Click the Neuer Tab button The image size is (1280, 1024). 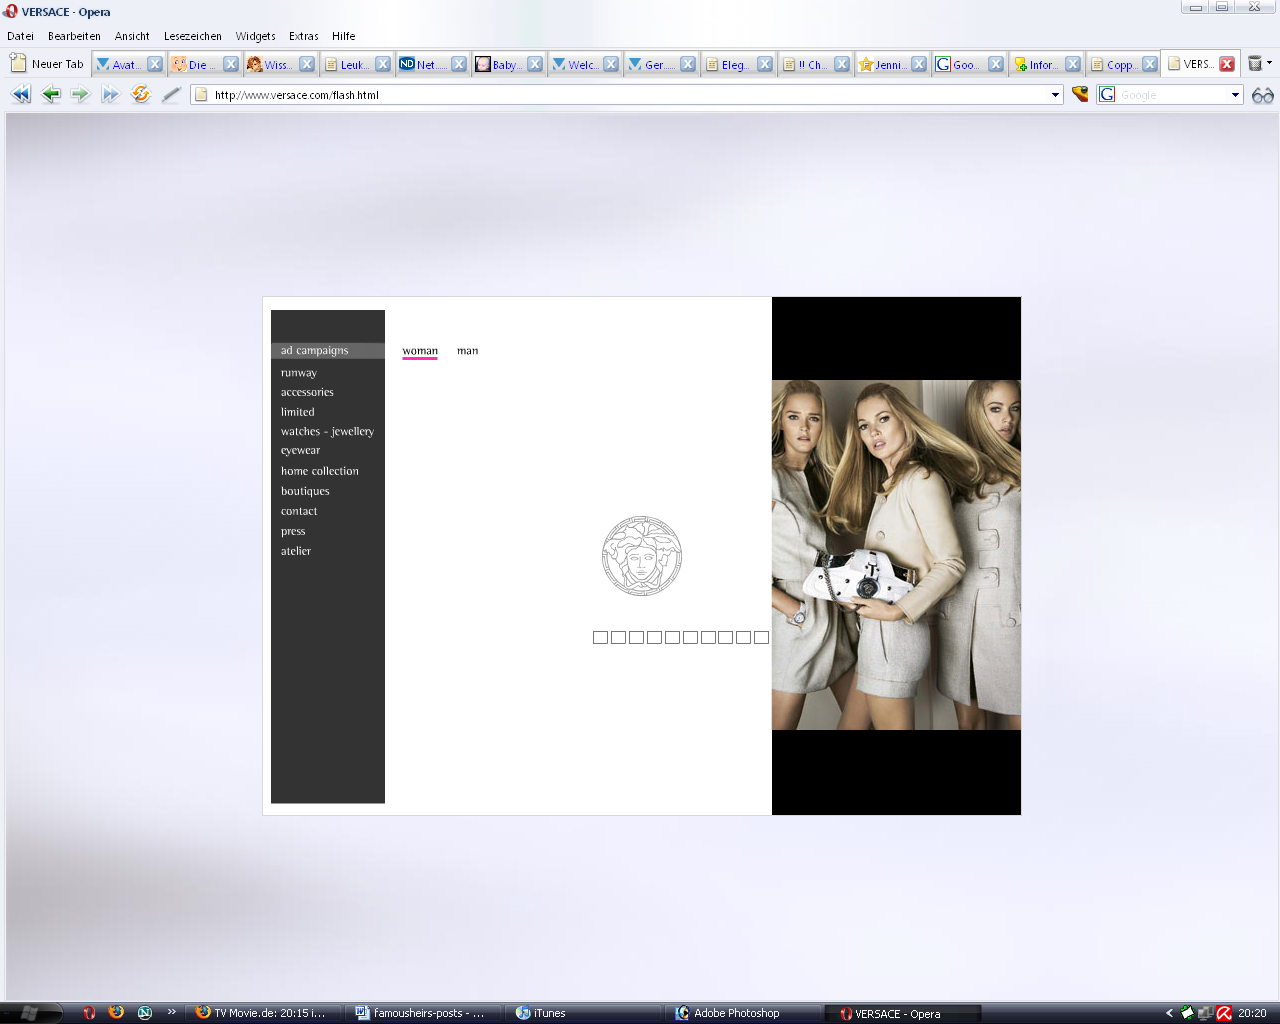click(47, 64)
